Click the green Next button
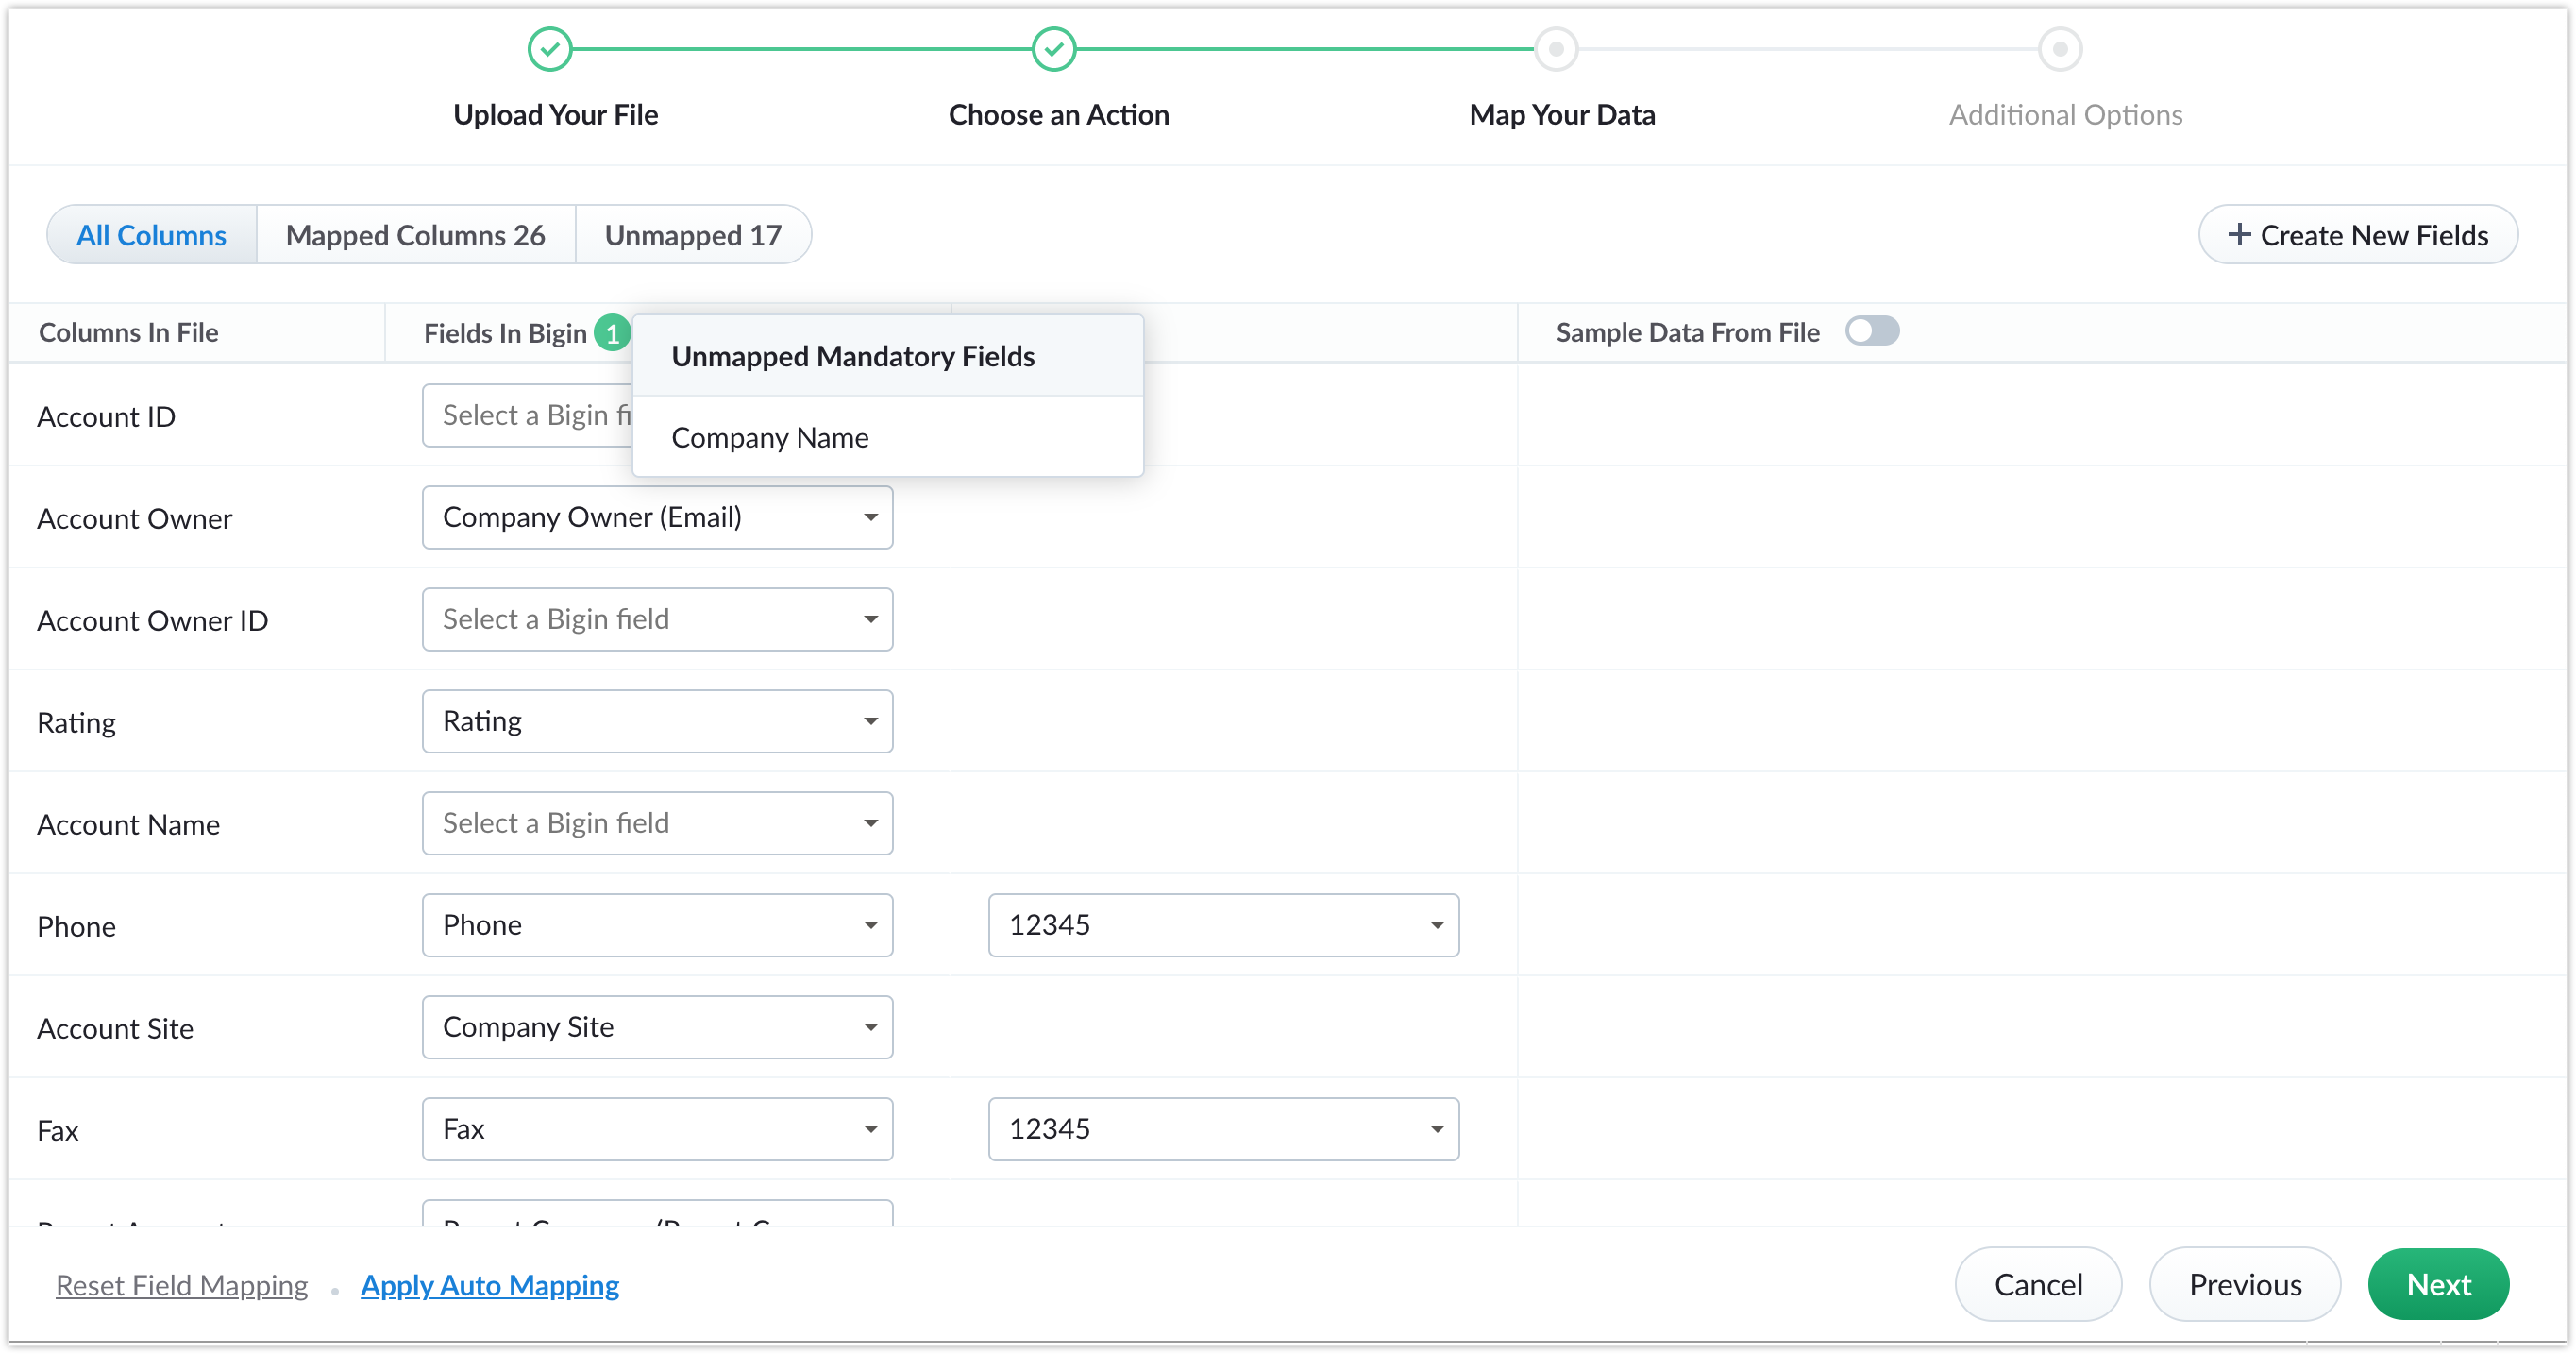The image size is (2576, 1354). [x=2438, y=1284]
